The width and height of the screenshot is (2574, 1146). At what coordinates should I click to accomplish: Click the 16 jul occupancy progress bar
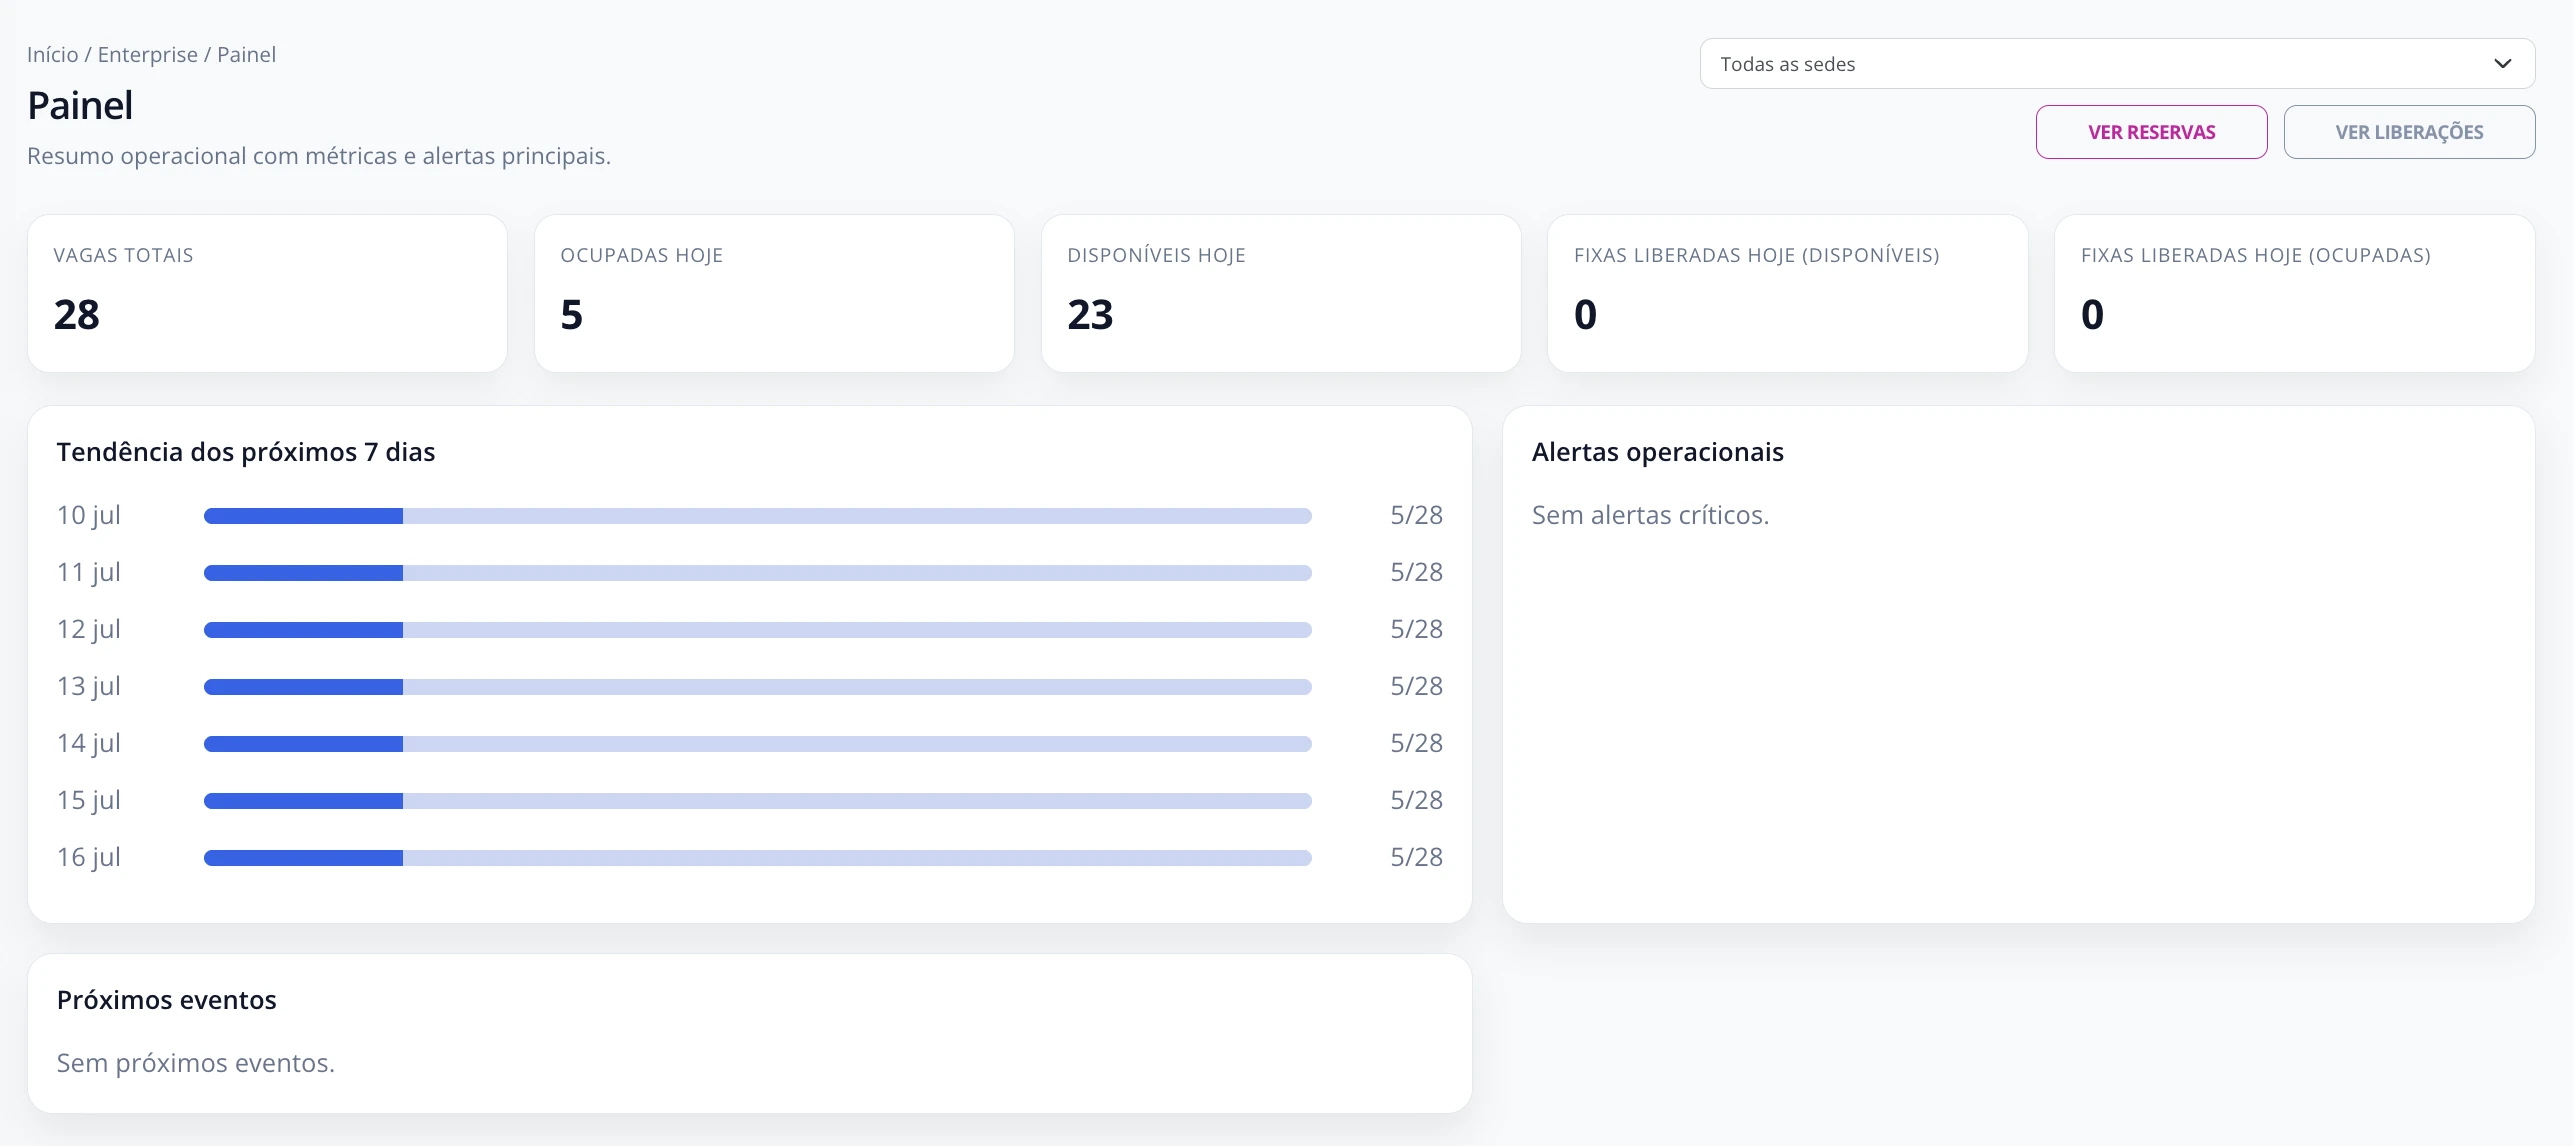[758, 858]
